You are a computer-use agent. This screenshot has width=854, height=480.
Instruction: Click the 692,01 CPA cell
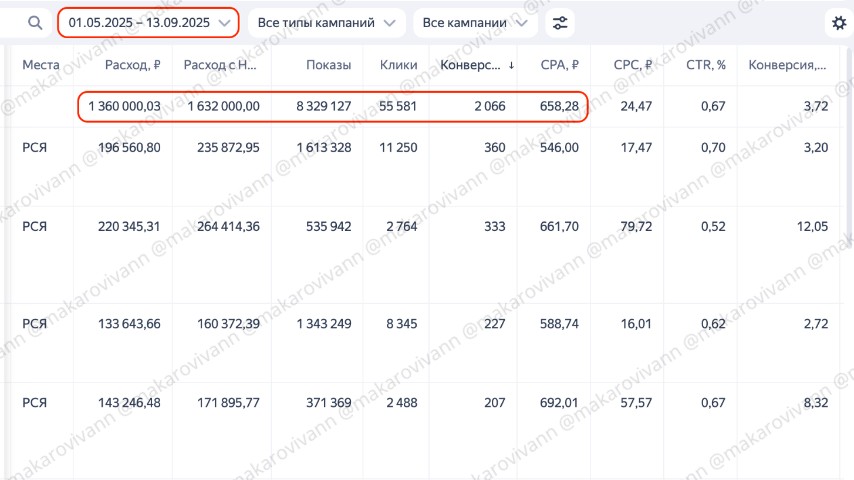559,403
